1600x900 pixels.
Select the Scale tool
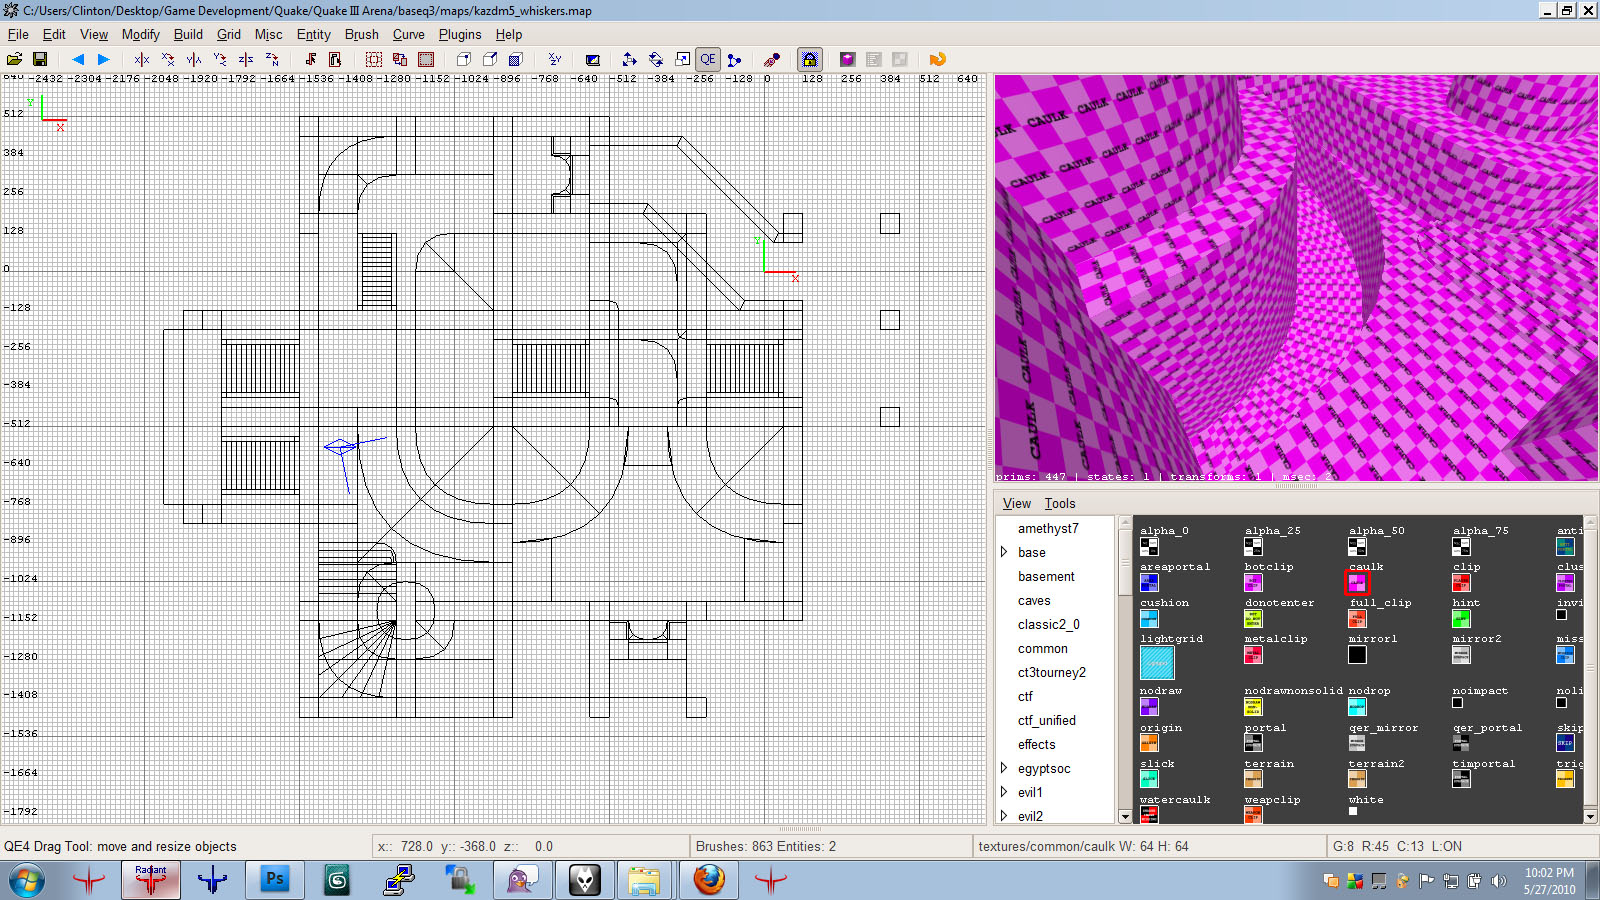tap(682, 60)
